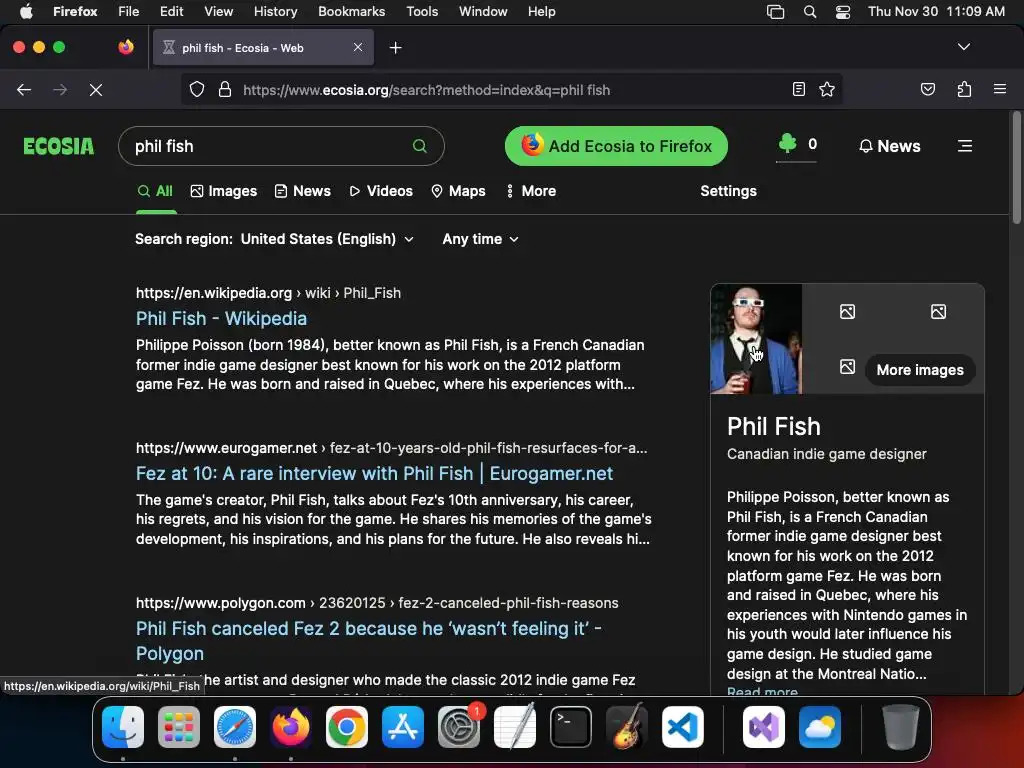The width and height of the screenshot is (1024, 768).
Task: Click the page vertical scrollbar
Action: tap(1016, 170)
